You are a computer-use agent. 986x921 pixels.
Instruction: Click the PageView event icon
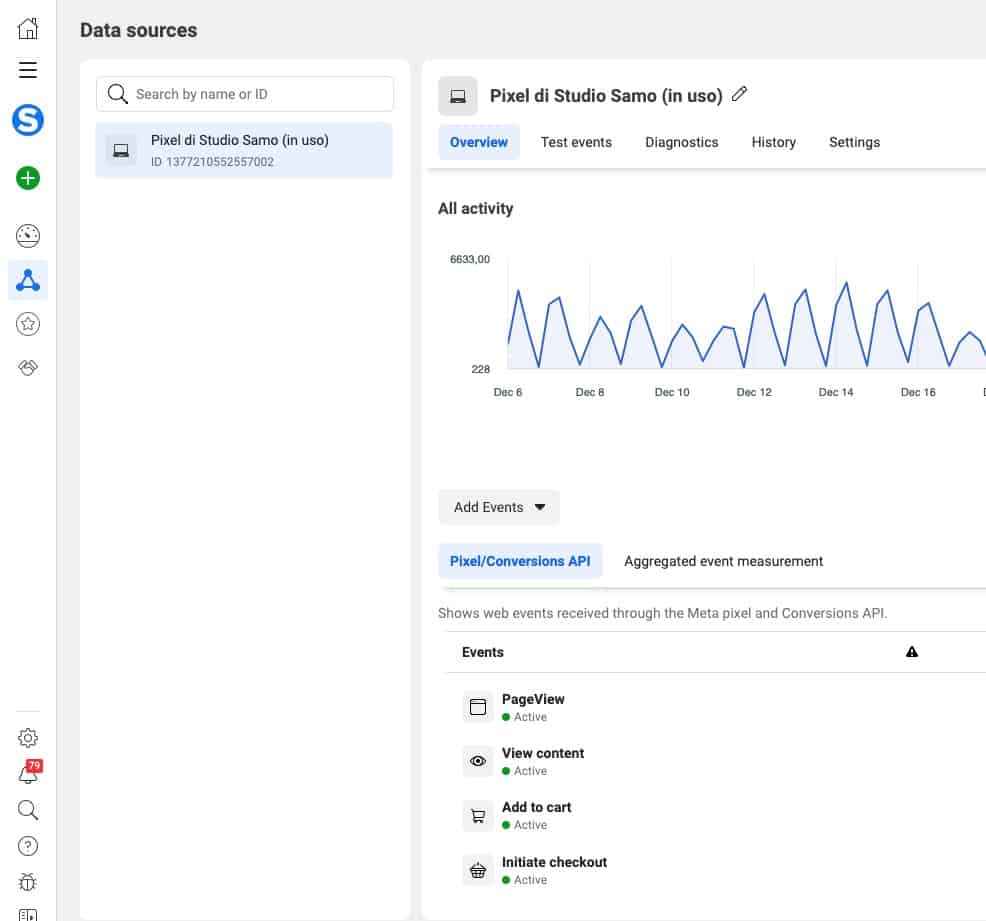[x=478, y=707]
